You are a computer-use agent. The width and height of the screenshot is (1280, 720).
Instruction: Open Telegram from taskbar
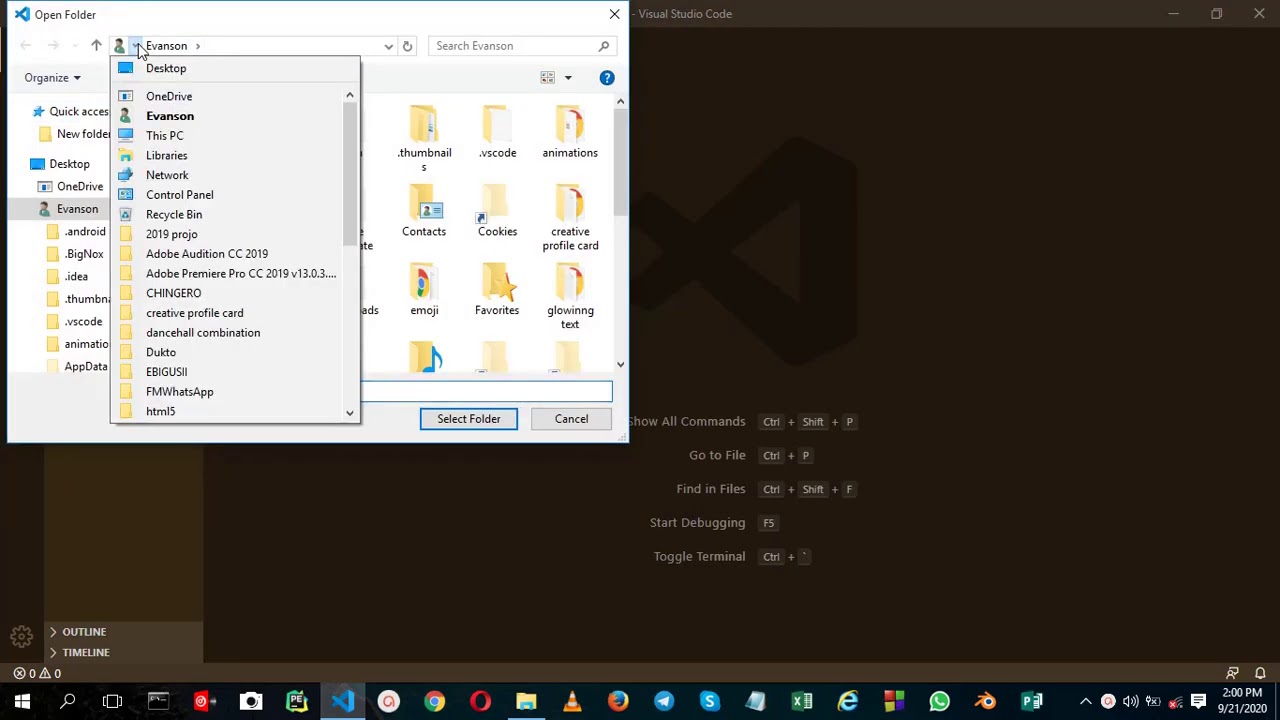click(x=664, y=702)
